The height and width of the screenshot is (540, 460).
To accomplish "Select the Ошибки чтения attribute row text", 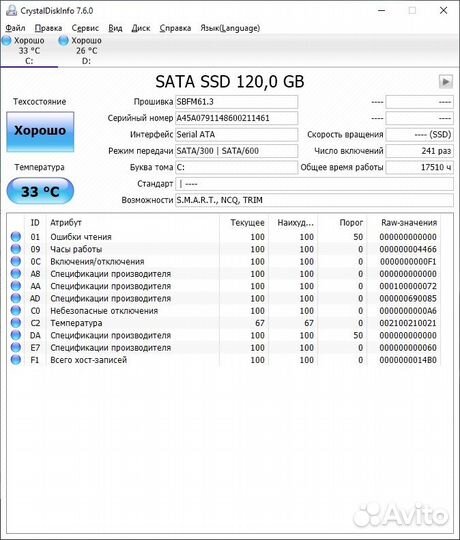I will [x=81, y=237].
